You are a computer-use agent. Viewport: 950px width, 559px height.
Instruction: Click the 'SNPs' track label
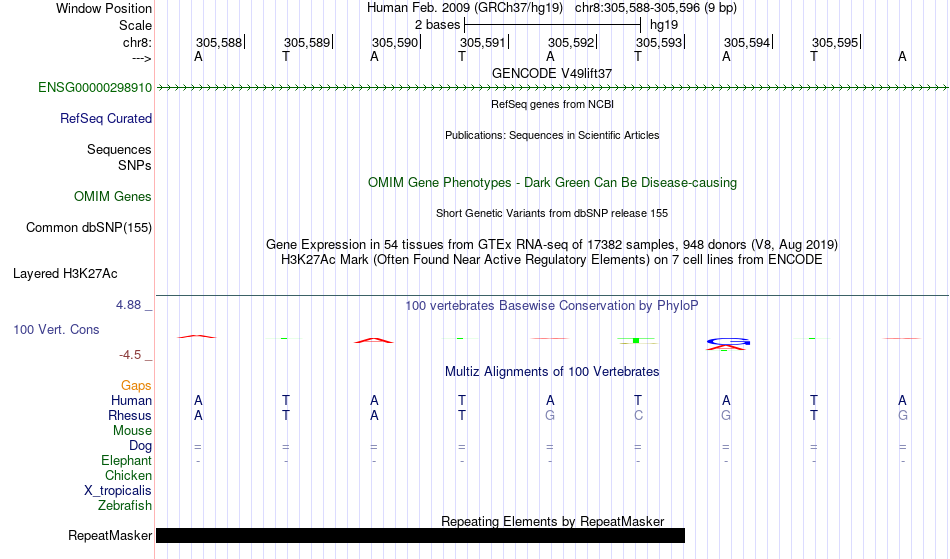(x=135, y=165)
